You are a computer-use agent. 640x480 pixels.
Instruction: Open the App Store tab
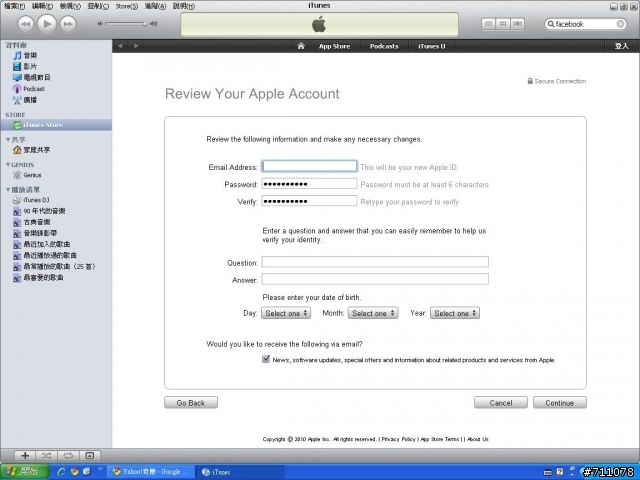[334, 46]
